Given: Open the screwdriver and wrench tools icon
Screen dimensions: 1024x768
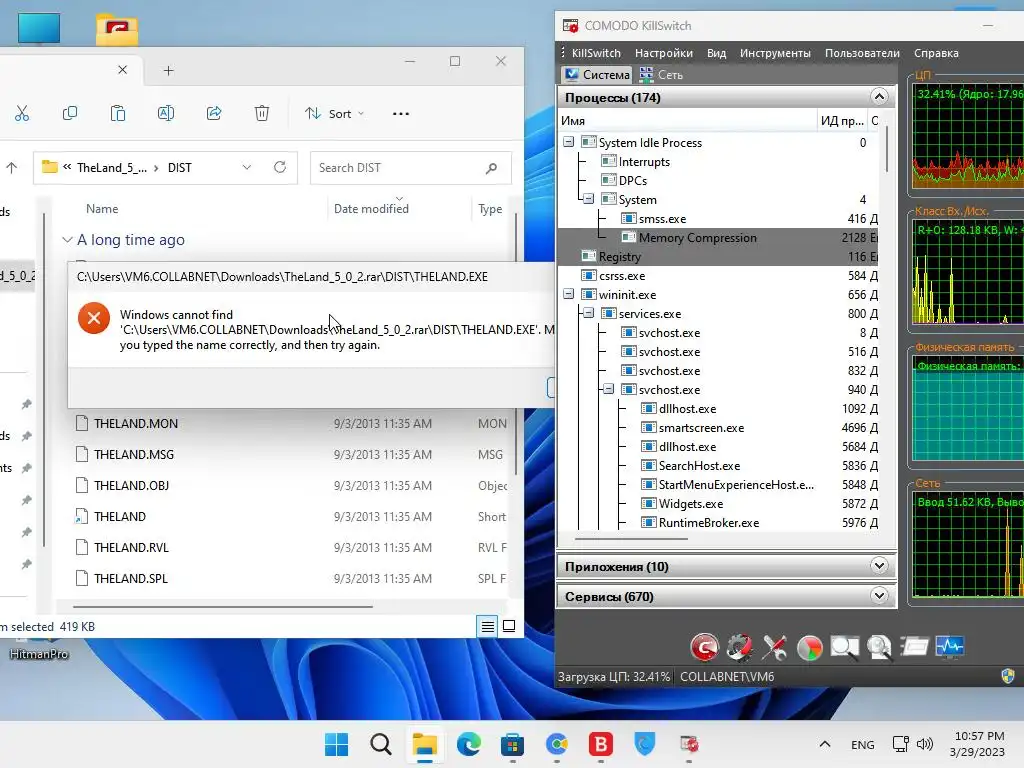Looking at the screenshot, I should (775, 647).
